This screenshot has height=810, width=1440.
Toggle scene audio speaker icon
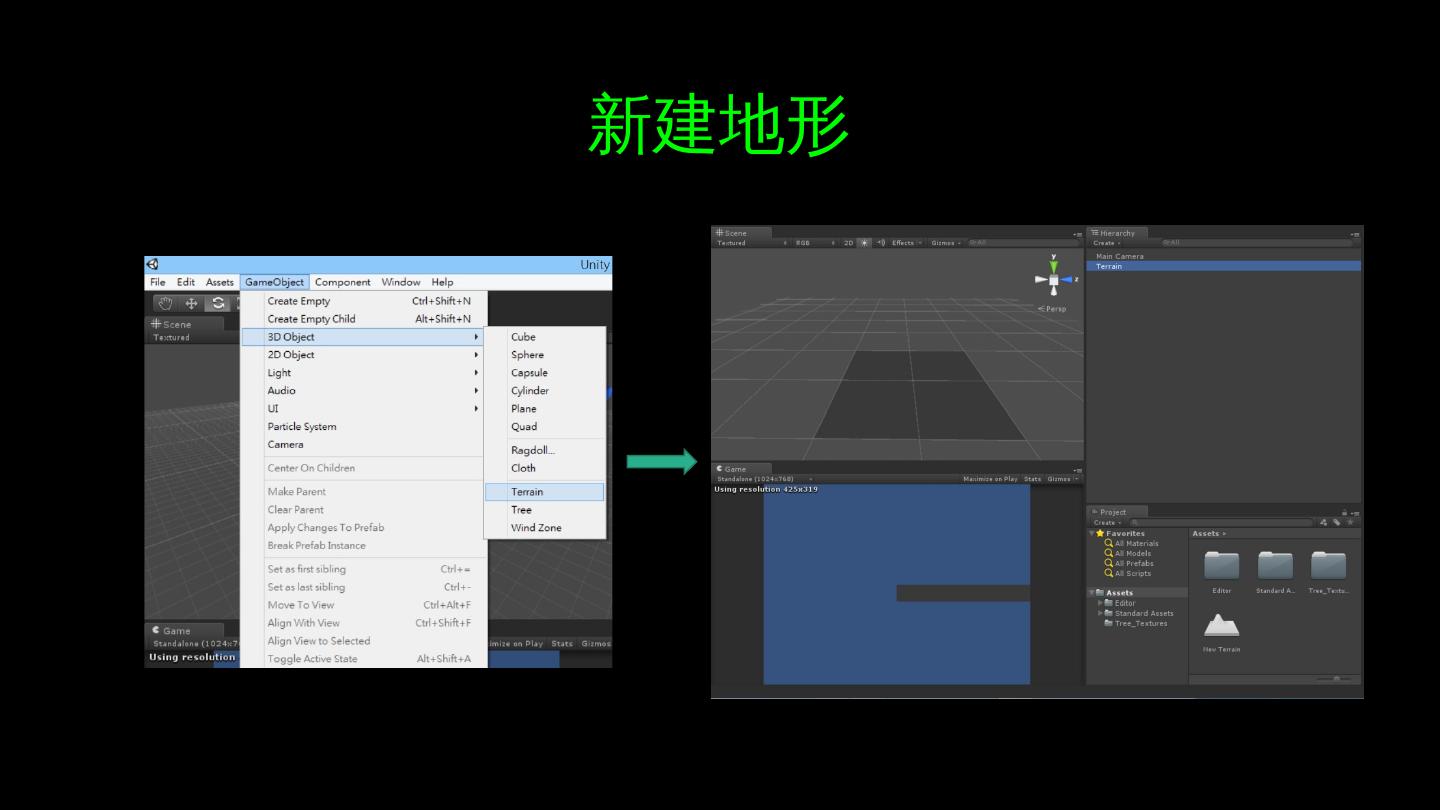point(881,243)
